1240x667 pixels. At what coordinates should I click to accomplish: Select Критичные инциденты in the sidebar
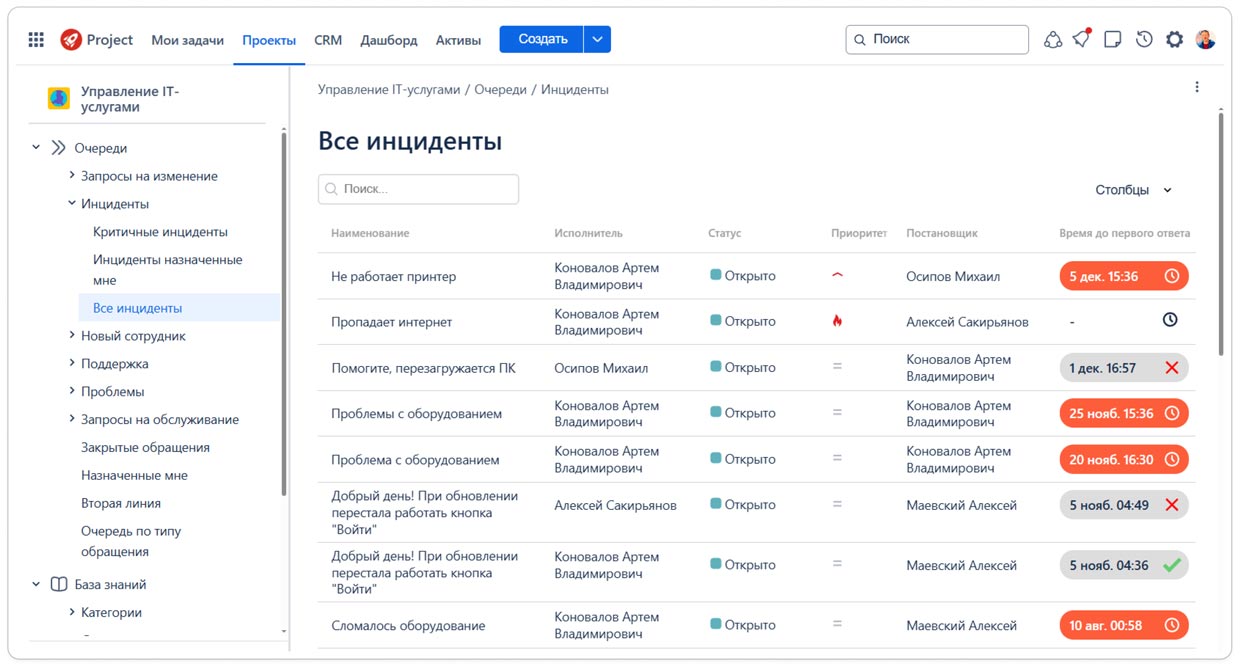160,232
